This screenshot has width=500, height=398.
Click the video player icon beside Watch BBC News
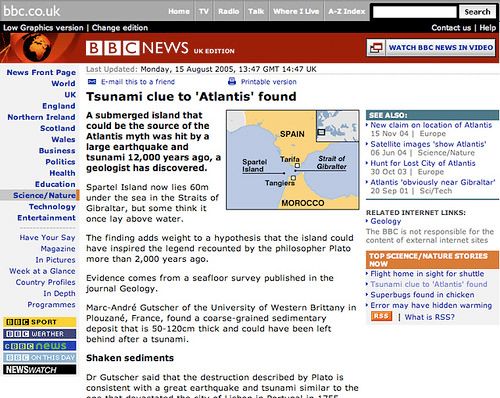376,48
